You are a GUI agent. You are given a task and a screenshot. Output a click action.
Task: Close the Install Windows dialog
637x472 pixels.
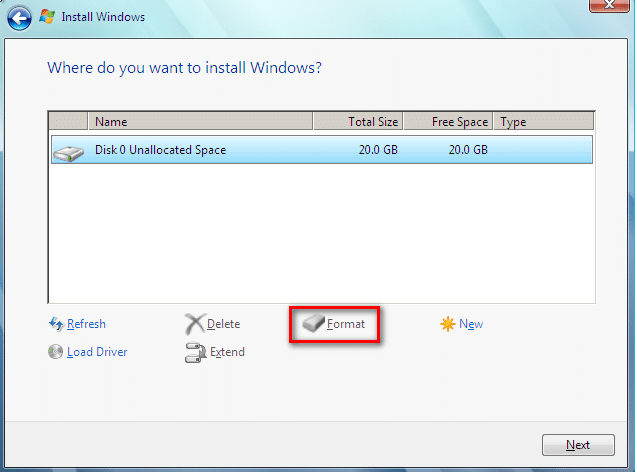pos(609,5)
